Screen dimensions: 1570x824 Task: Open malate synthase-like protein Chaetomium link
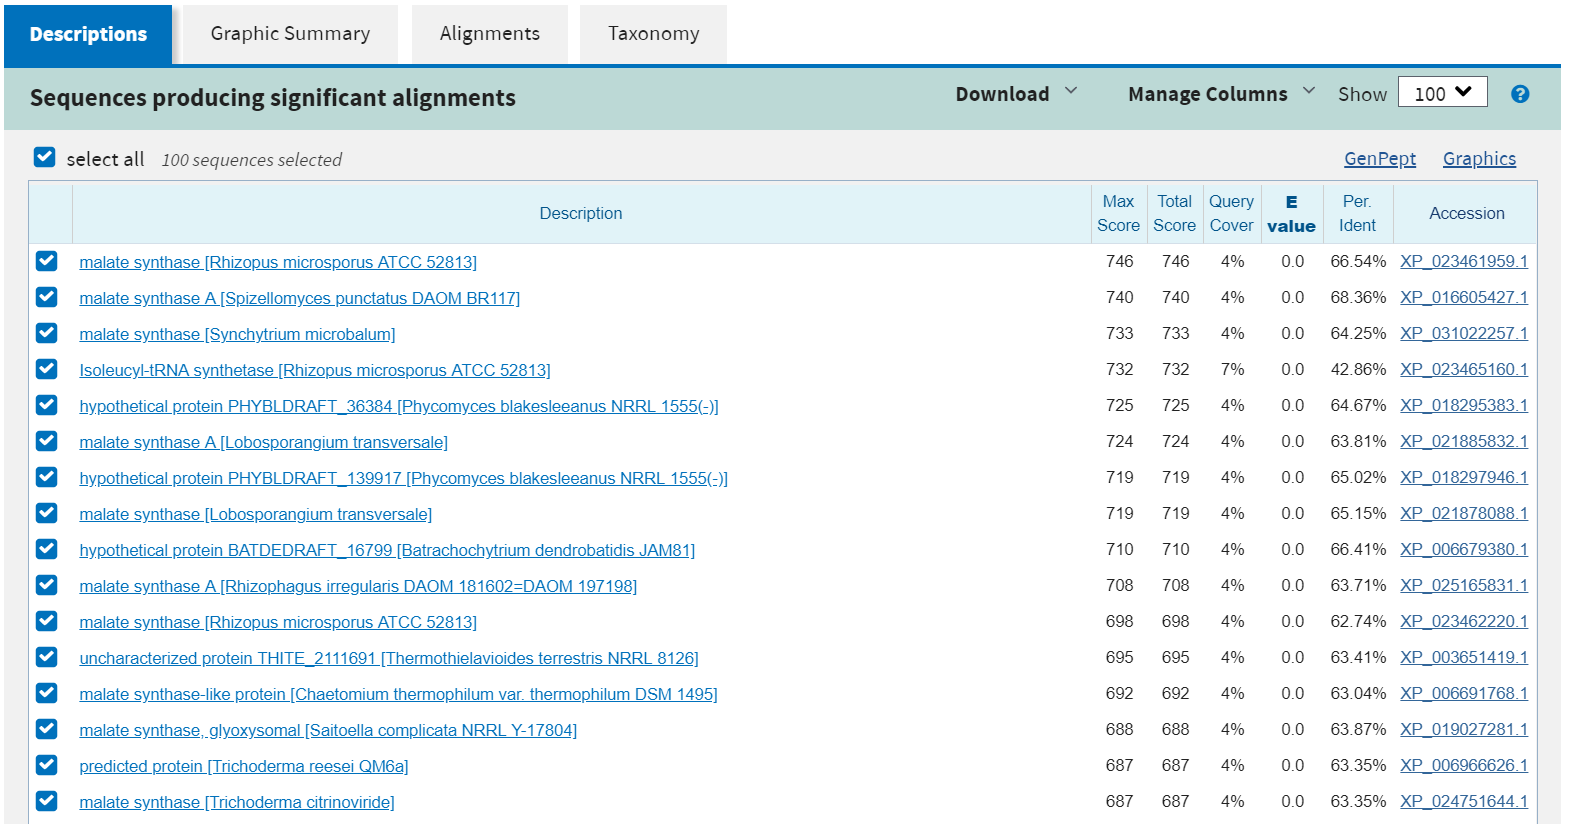click(x=398, y=694)
